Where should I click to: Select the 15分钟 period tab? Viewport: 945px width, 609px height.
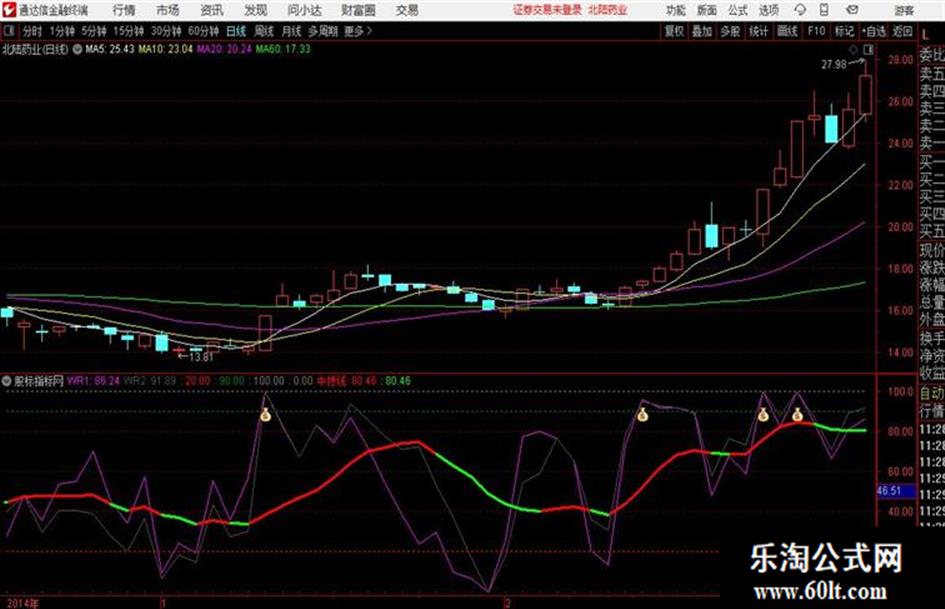pyautogui.click(x=128, y=31)
